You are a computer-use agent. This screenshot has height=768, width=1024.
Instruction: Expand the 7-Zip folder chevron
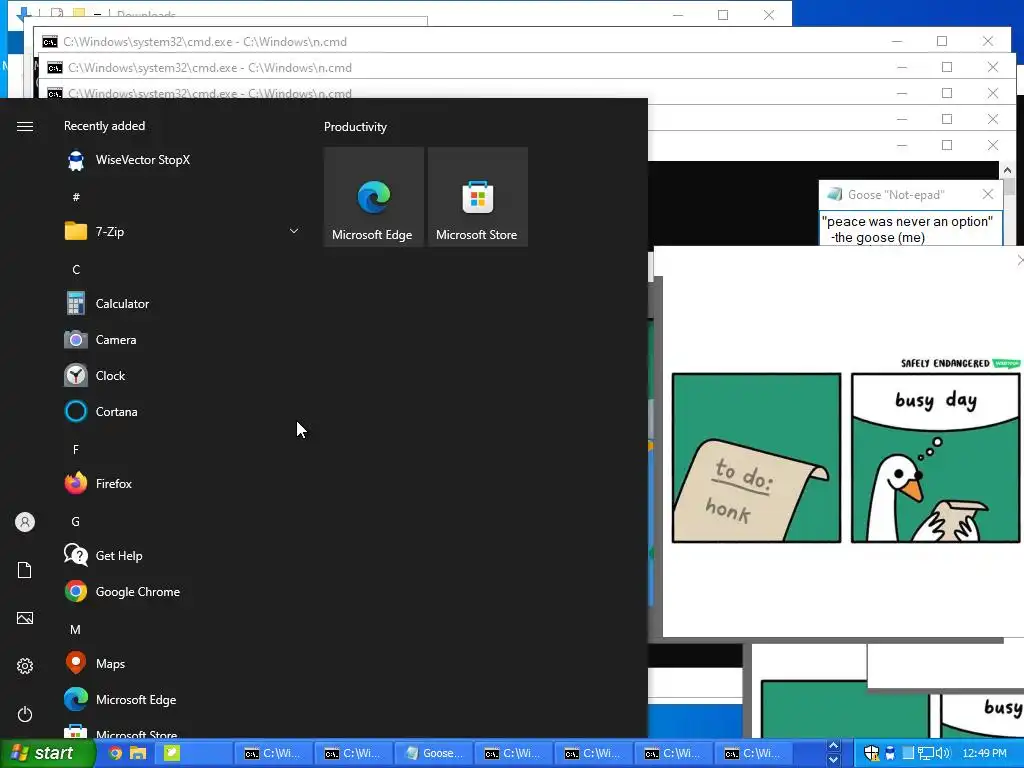[294, 231]
